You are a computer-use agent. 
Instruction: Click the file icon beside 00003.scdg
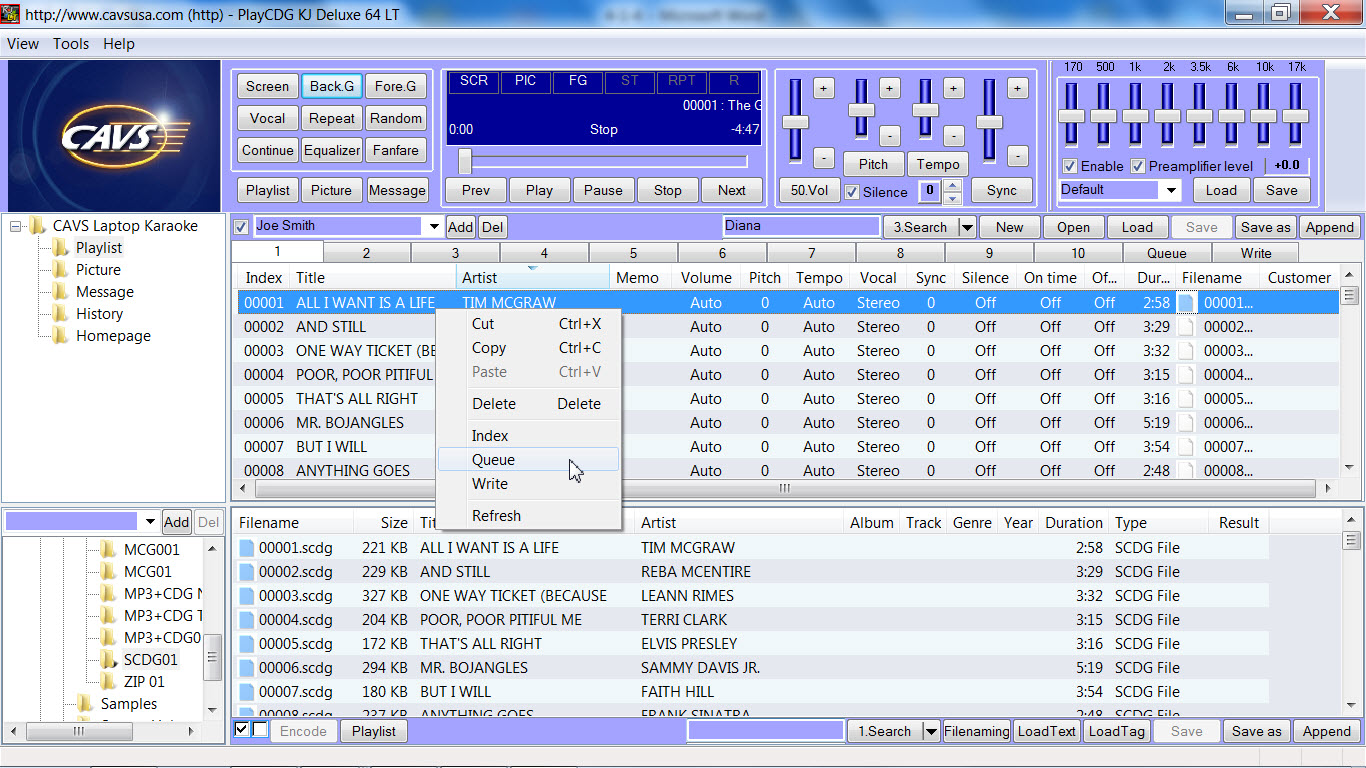pos(247,596)
